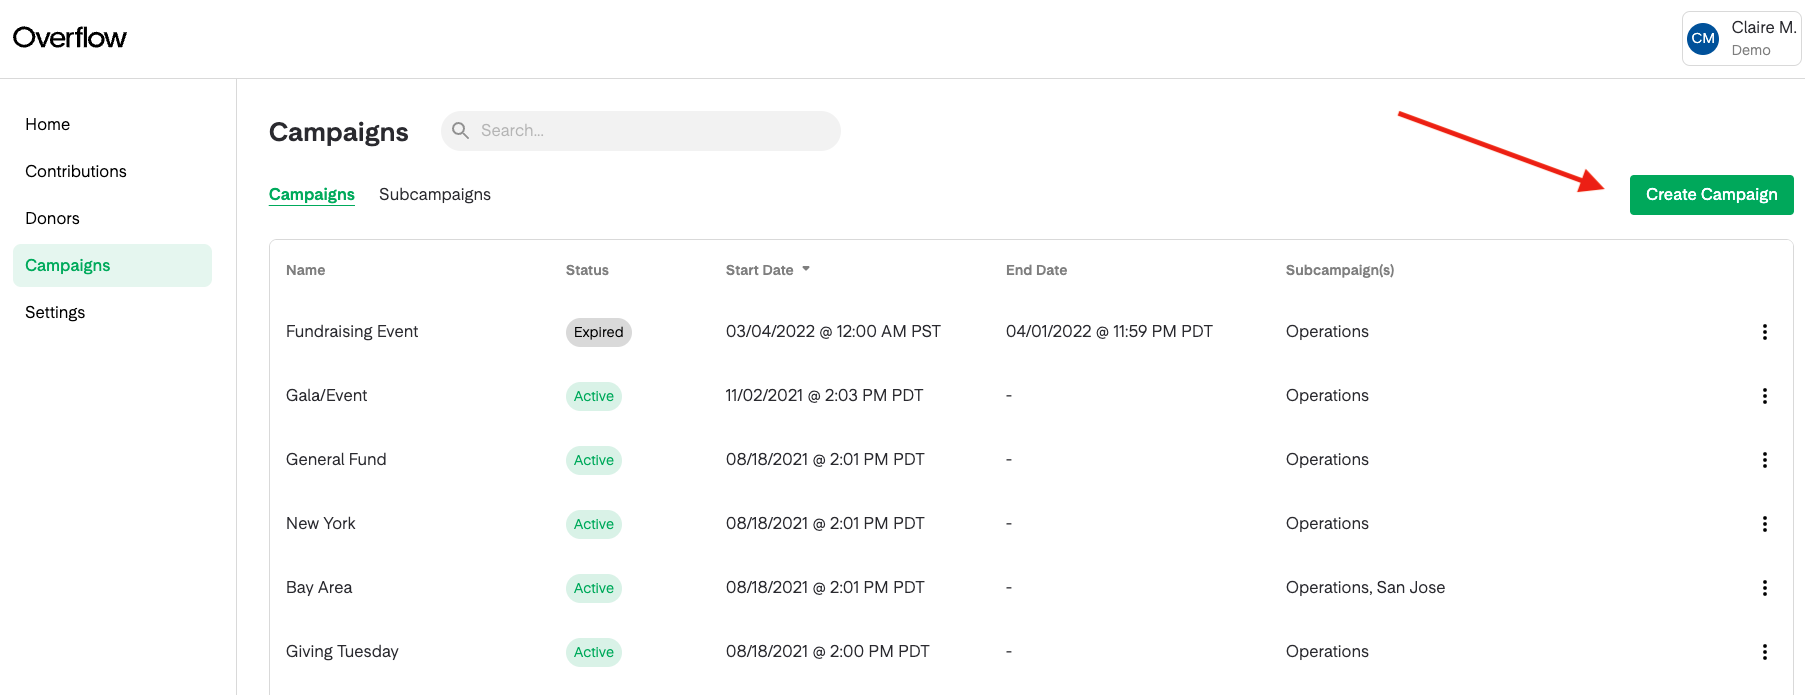This screenshot has width=1805, height=695.
Task: Select Campaigns in sidebar
Action: click(112, 265)
